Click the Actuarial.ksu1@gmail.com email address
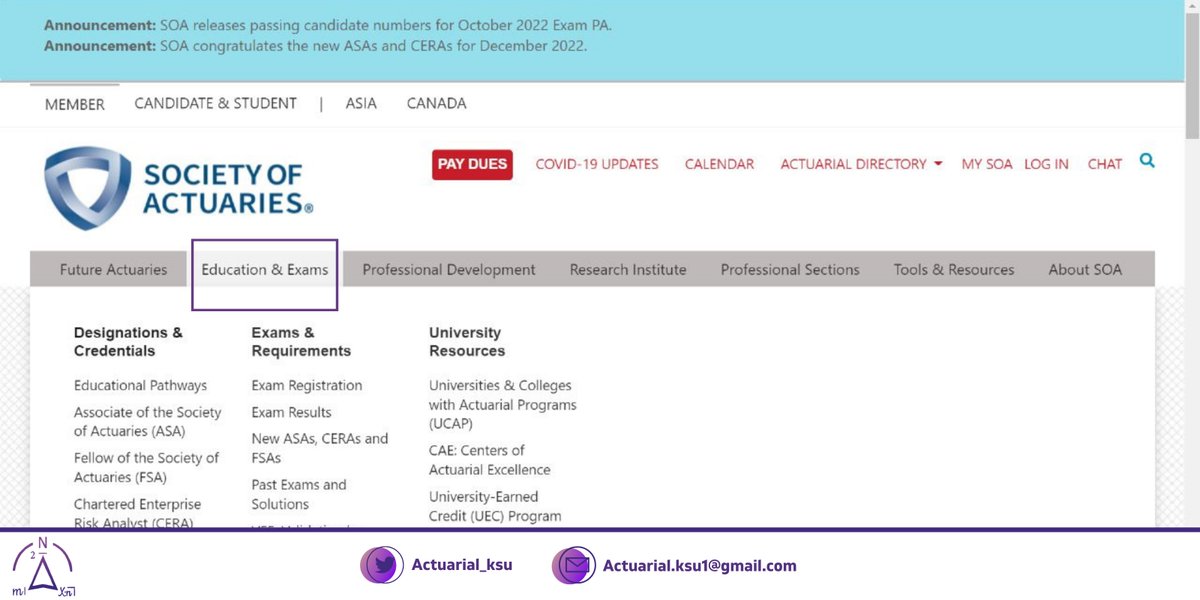Screen dimensions: 1200x600 pyautogui.click(x=700, y=566)
